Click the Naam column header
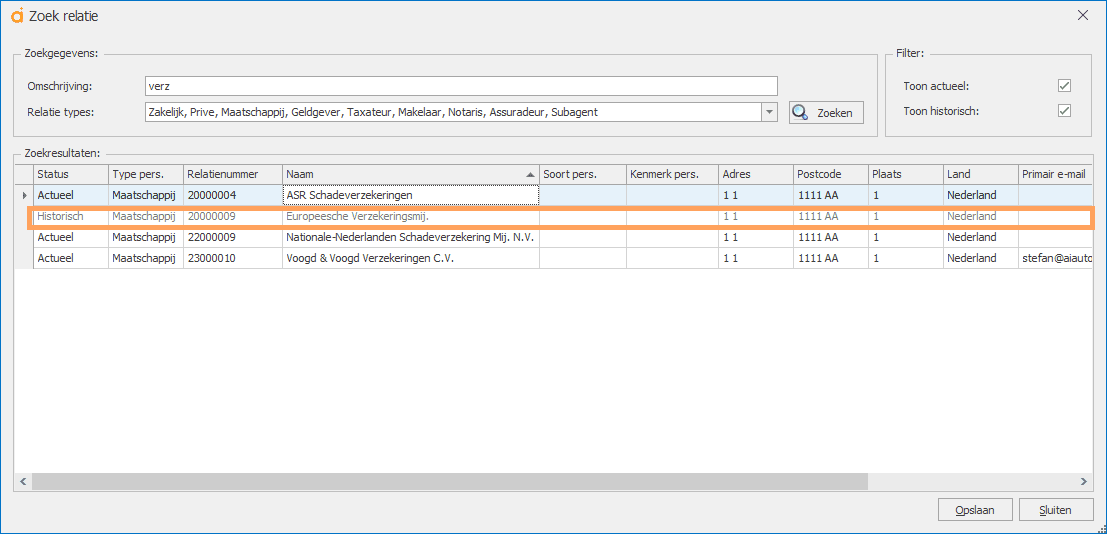 pos(411,174)
